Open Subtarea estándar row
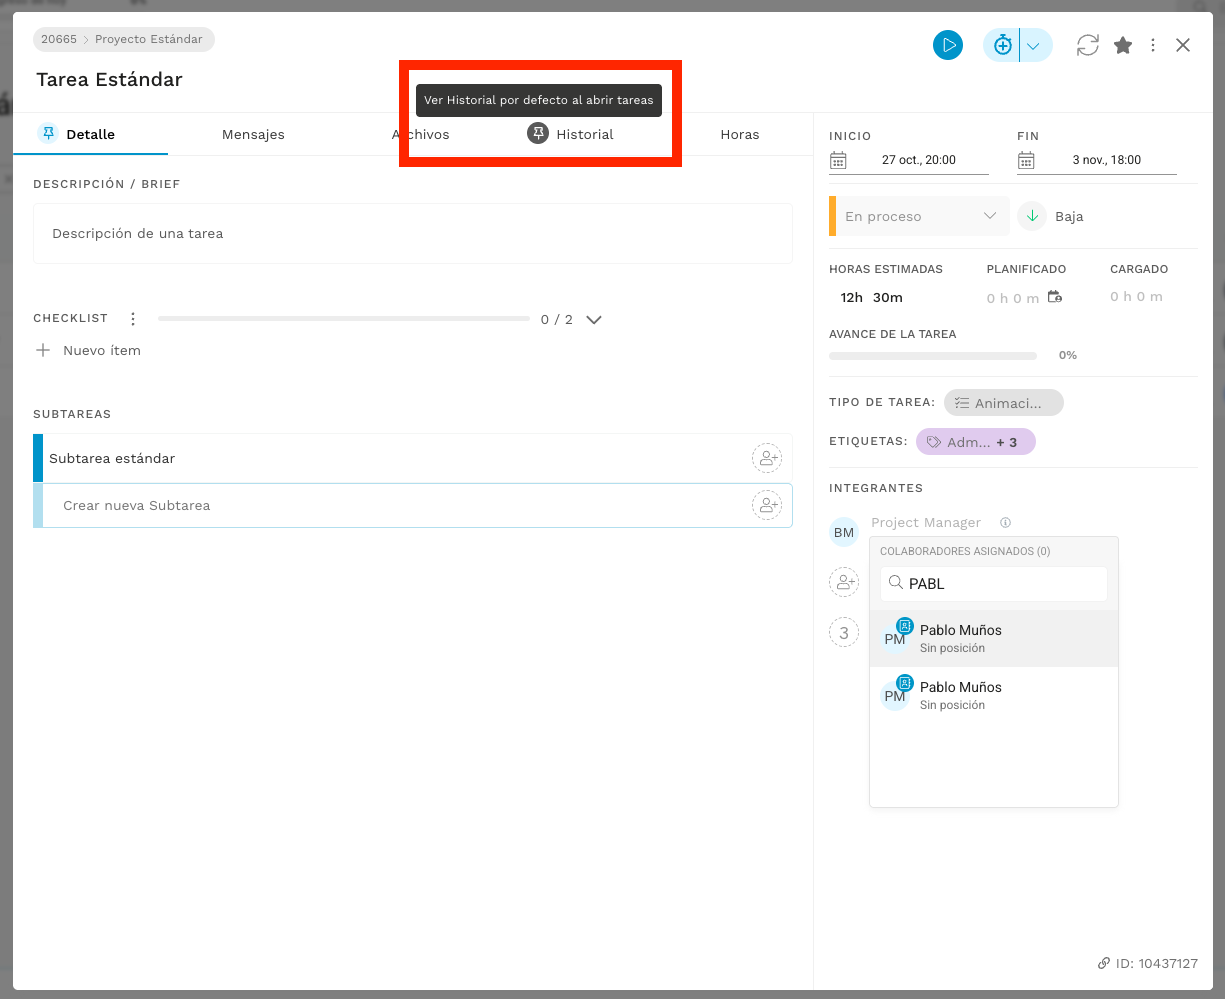Viewport: 1225px width, 999px height. point(413,458)
